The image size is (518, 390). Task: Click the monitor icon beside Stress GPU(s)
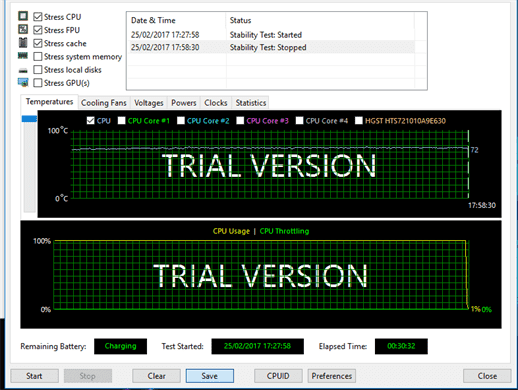(23, 82)
